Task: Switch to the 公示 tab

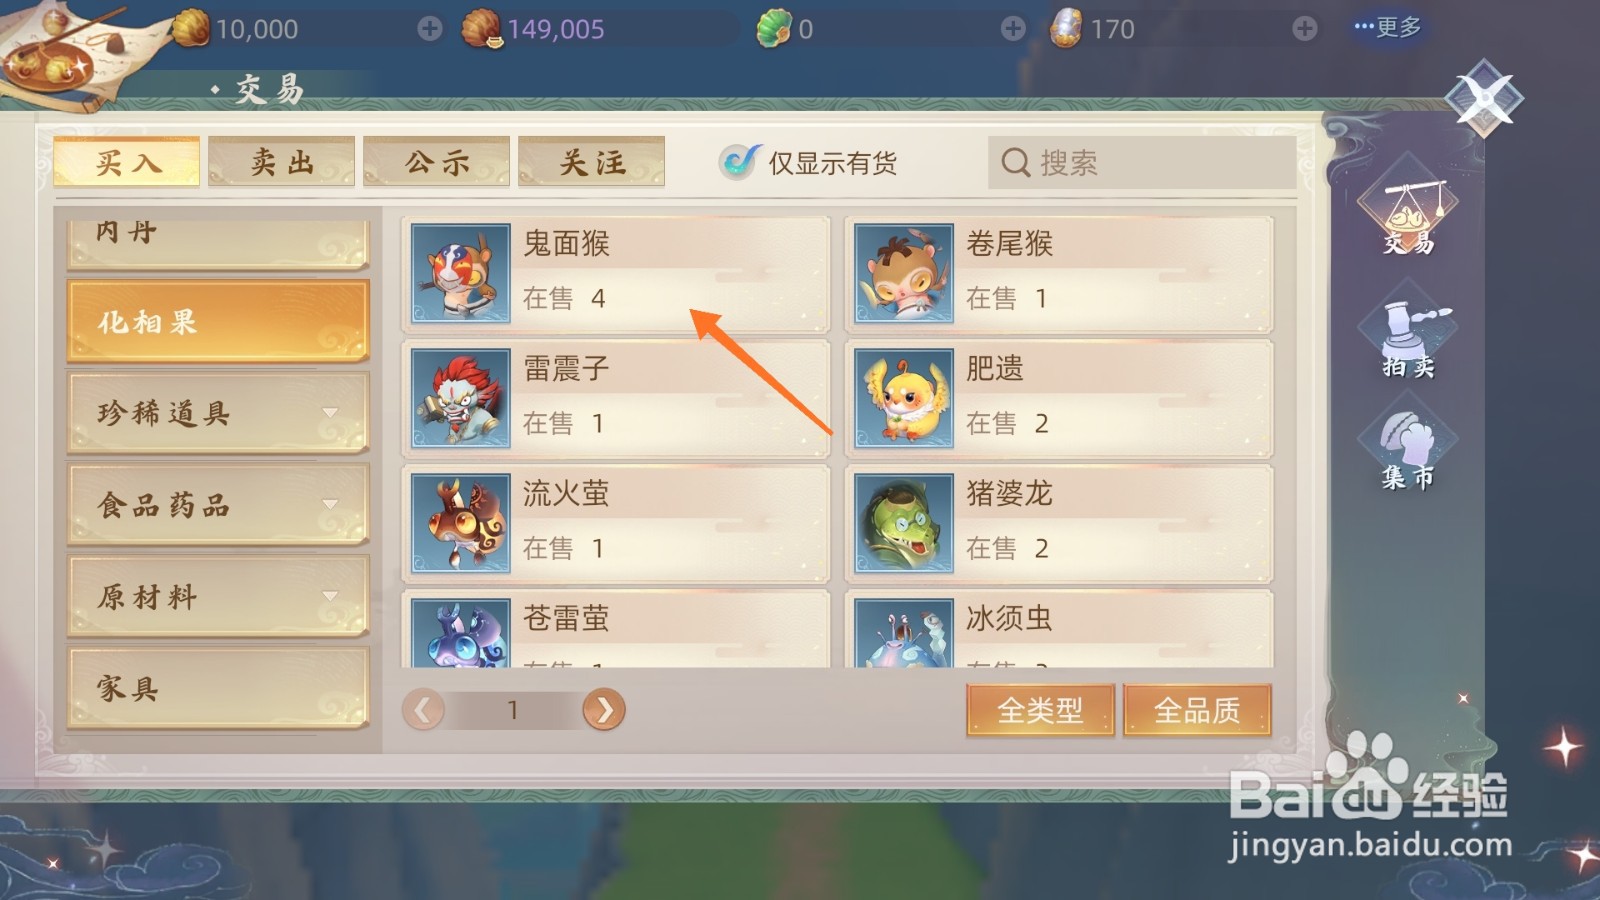Action: 437,162
